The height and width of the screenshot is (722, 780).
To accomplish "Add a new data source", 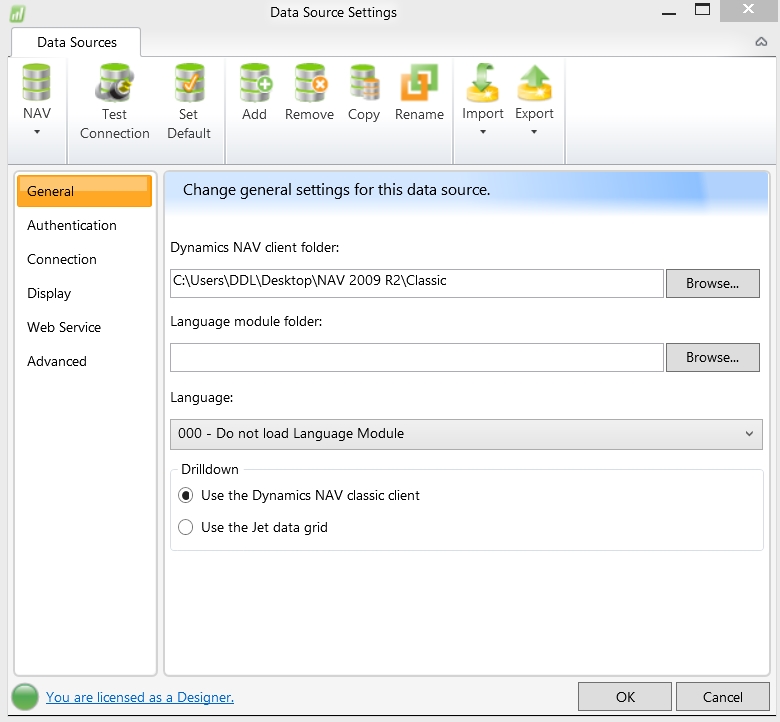I will 255,93.
